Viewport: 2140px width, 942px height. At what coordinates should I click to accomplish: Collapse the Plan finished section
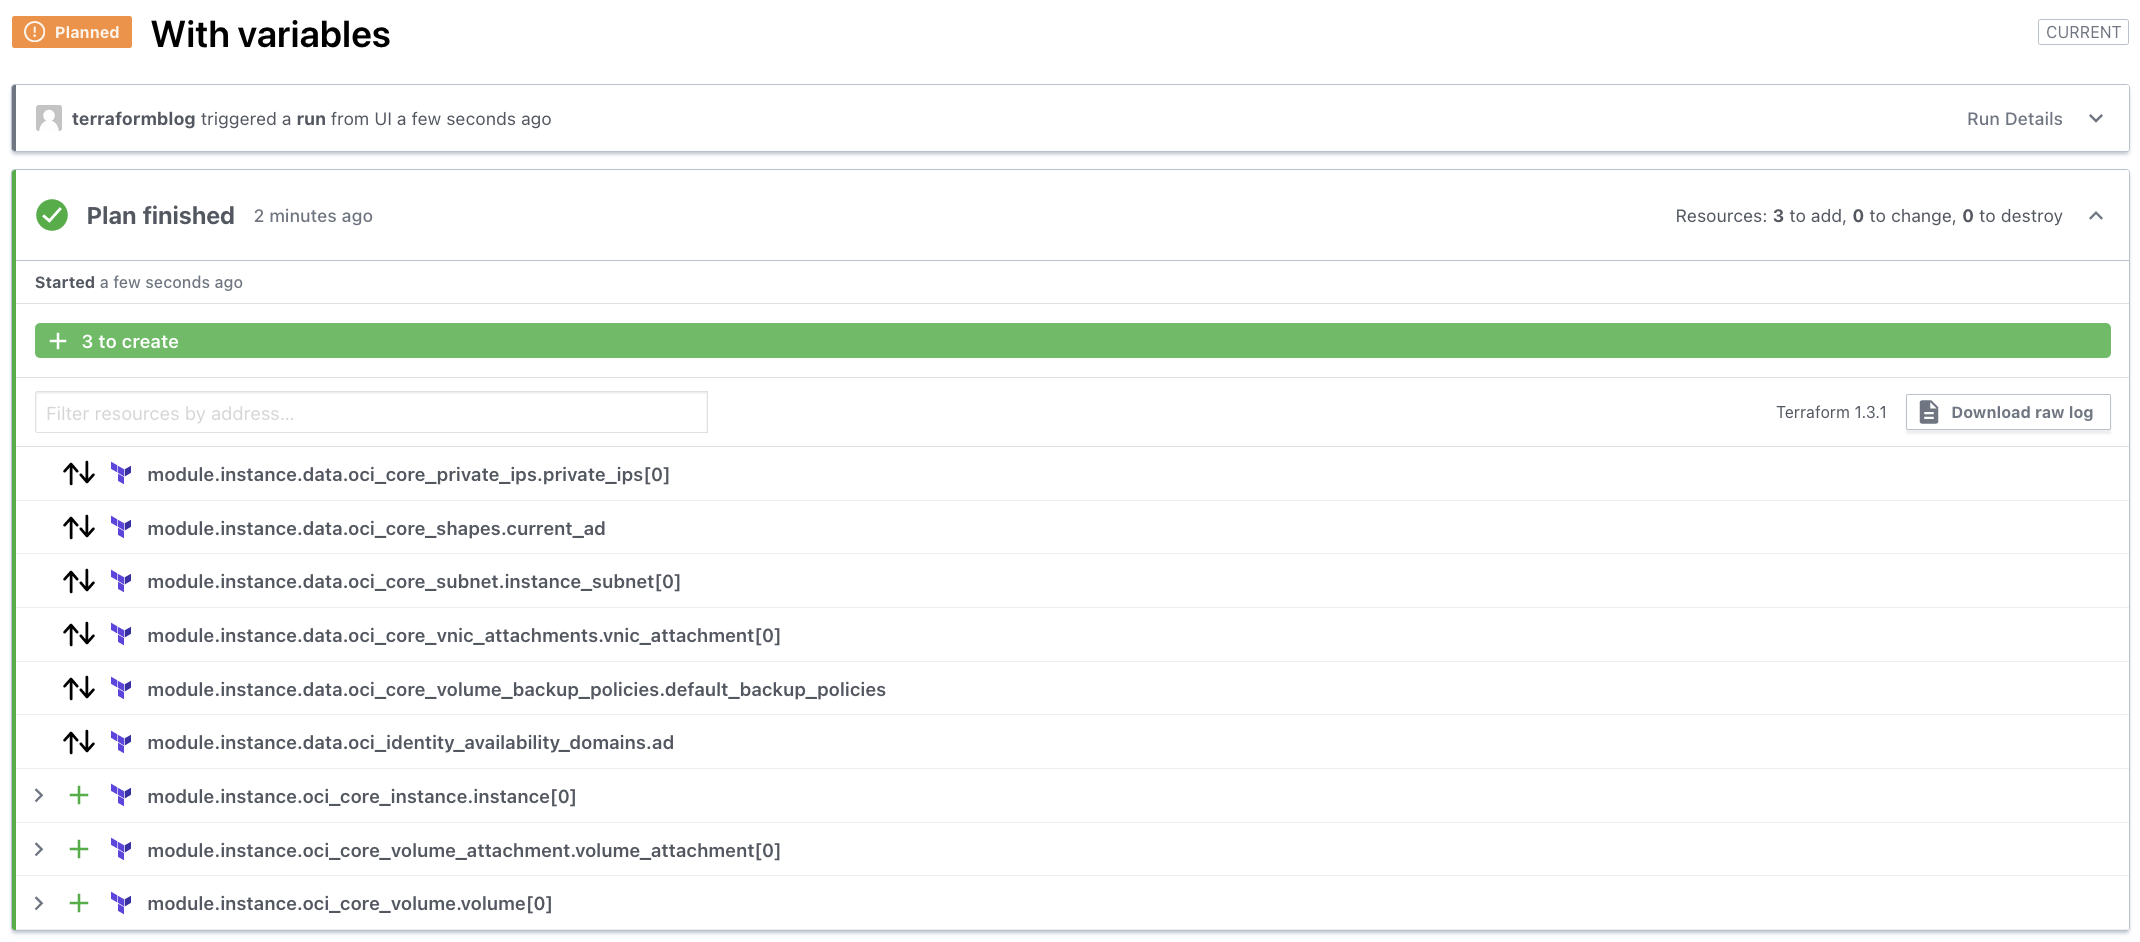(2096, 216)
